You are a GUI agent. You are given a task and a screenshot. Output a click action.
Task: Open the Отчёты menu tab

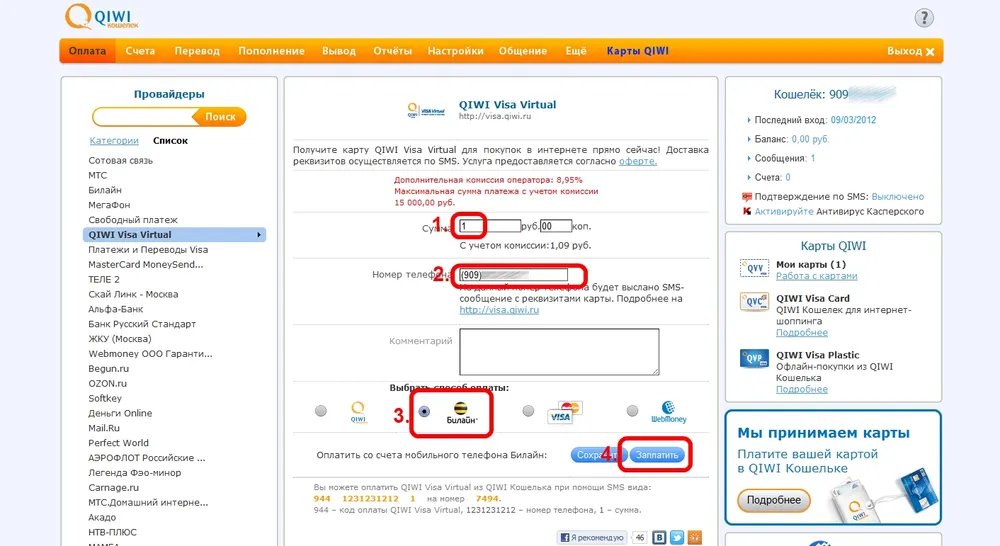pos(392,51)
